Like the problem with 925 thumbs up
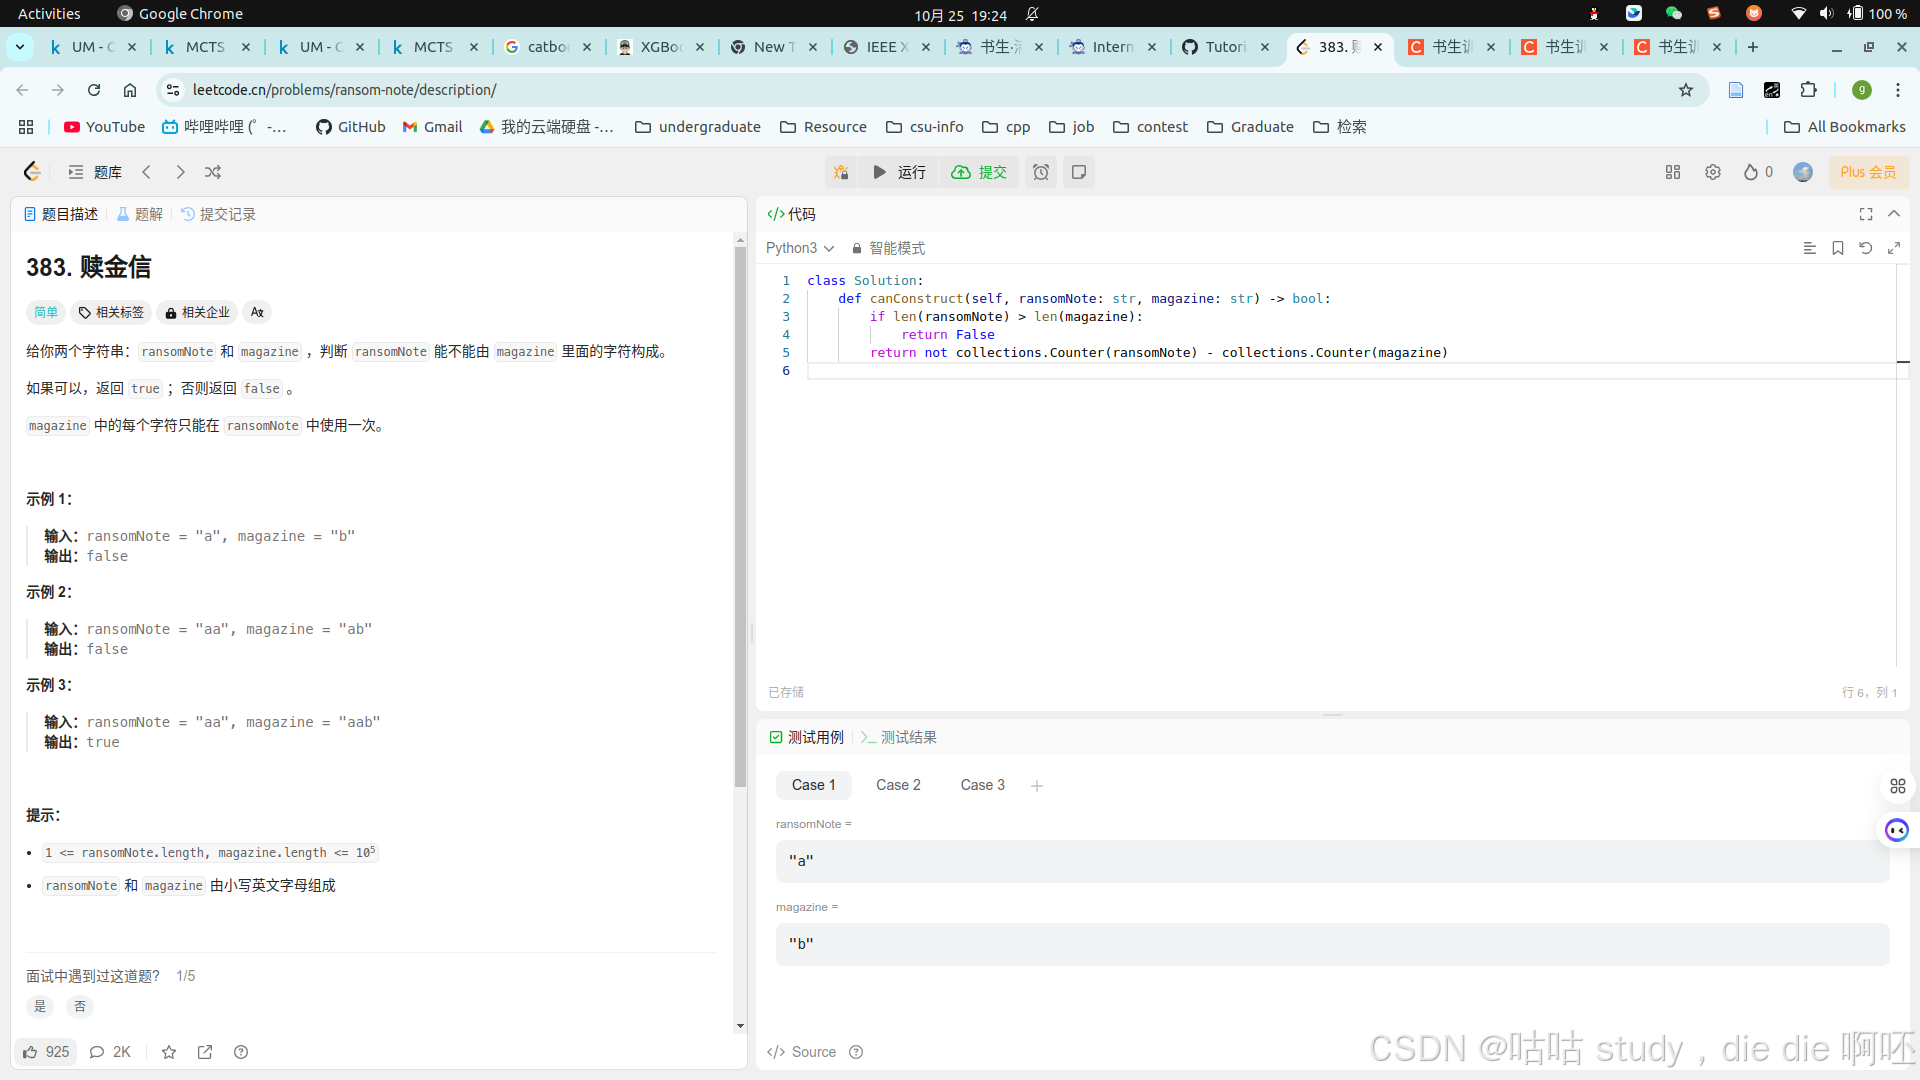Screen dimensions: 1920x1080 coord(46,1052)
